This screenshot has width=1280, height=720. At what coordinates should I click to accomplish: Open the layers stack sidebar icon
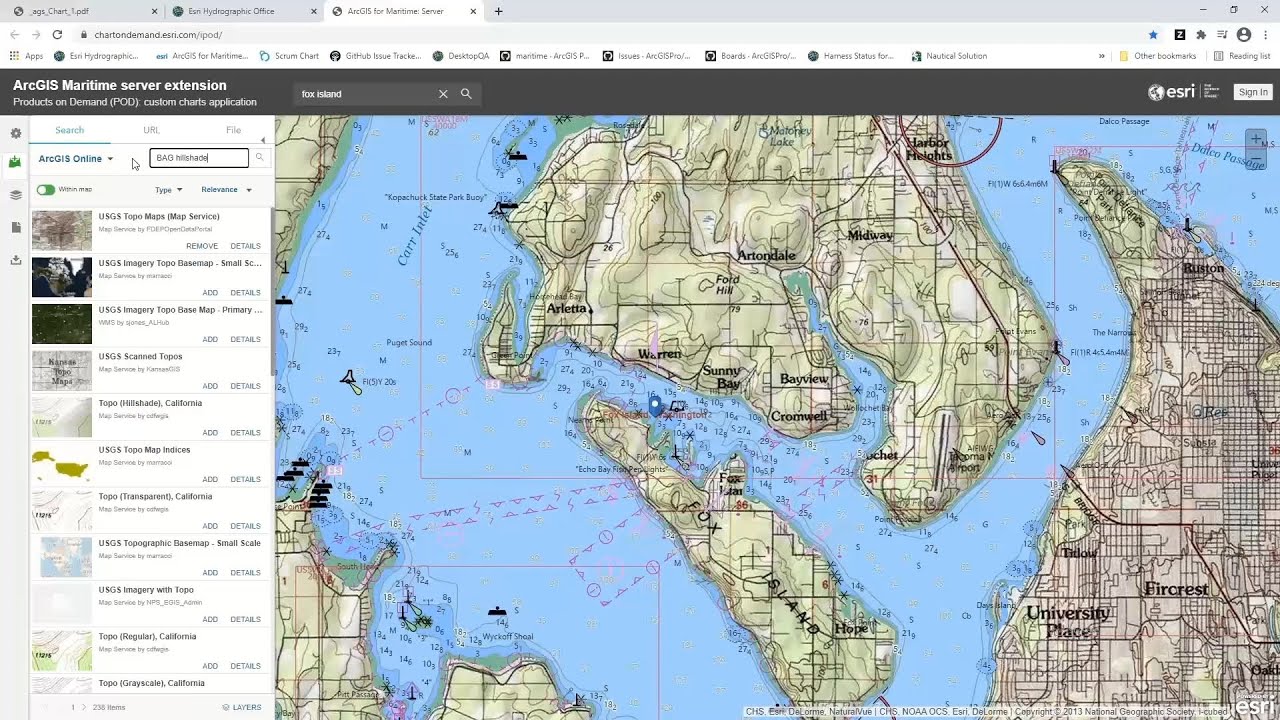(15, 195)
